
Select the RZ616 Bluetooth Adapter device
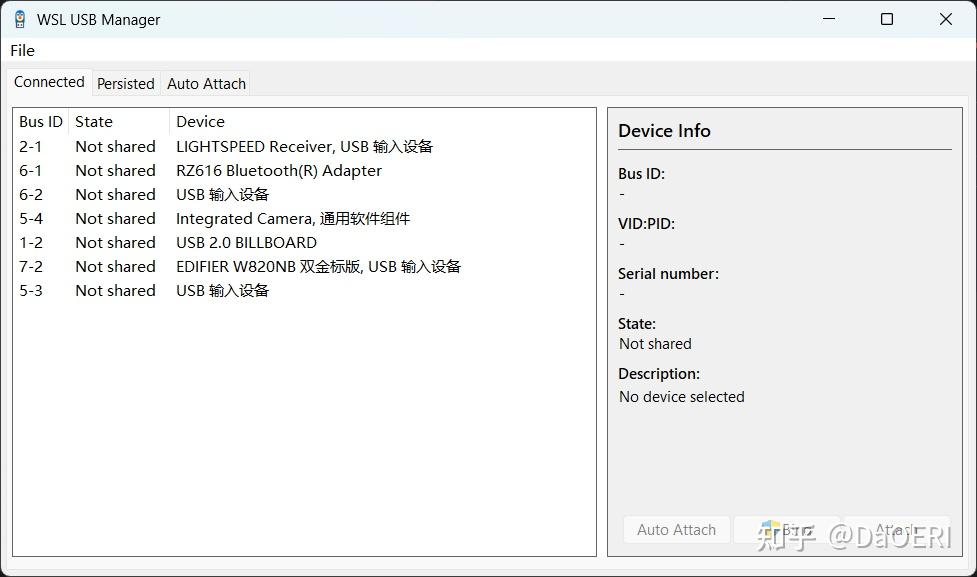[x=277, y=170]
